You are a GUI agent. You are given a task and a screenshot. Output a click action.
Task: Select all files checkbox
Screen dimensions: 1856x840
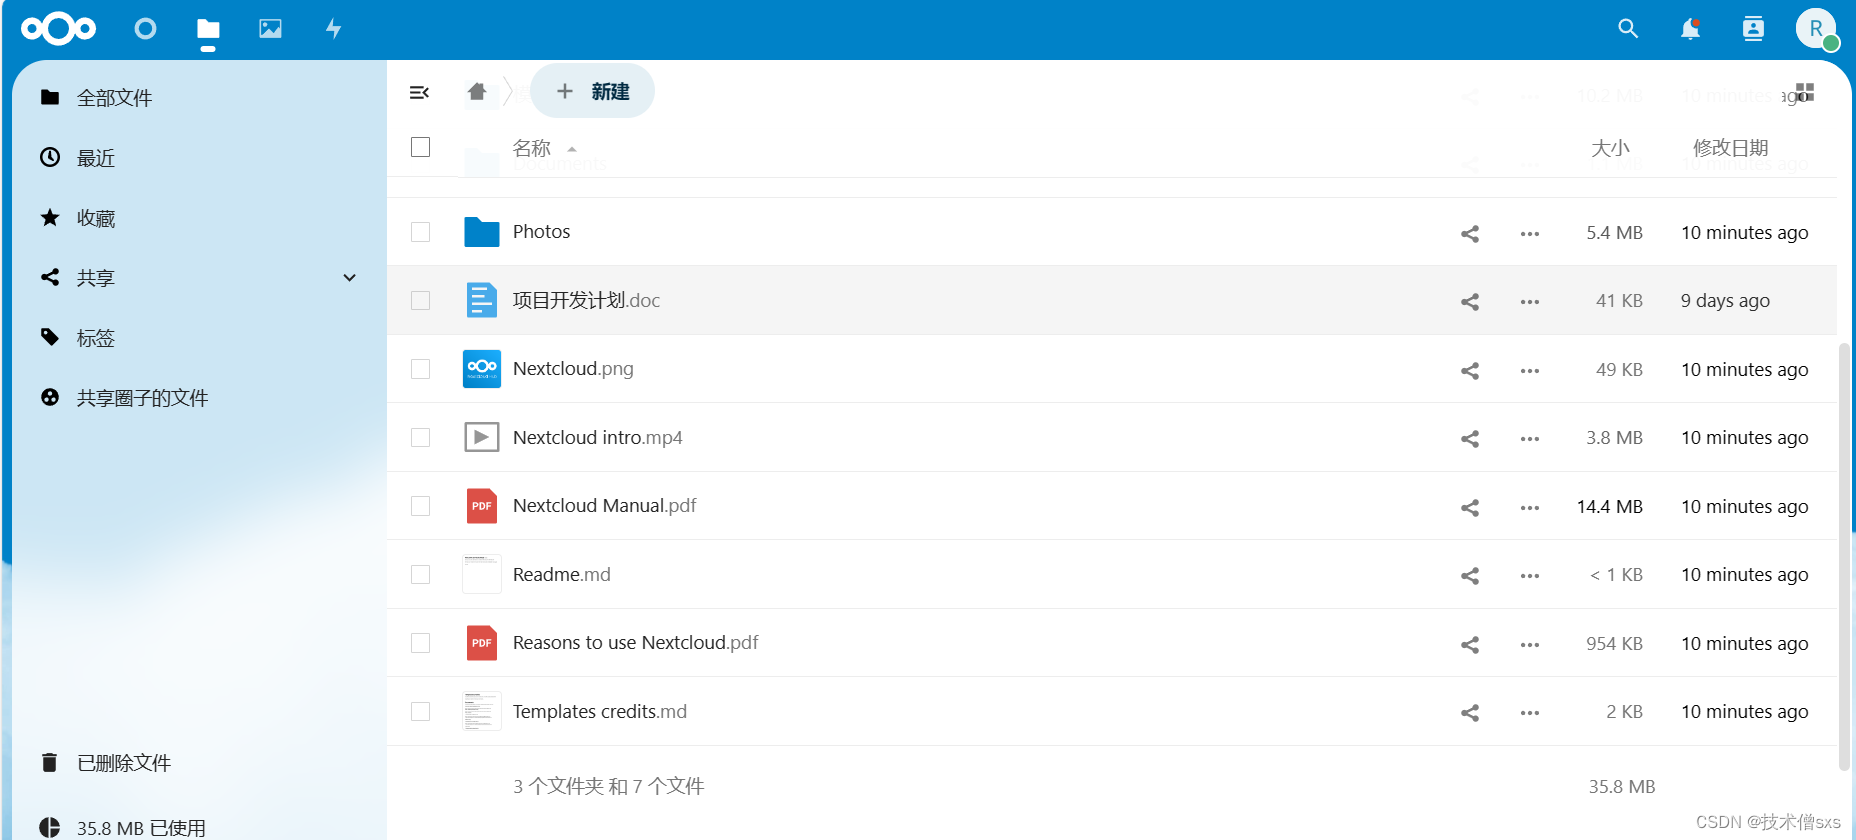(x=421, y=147)
